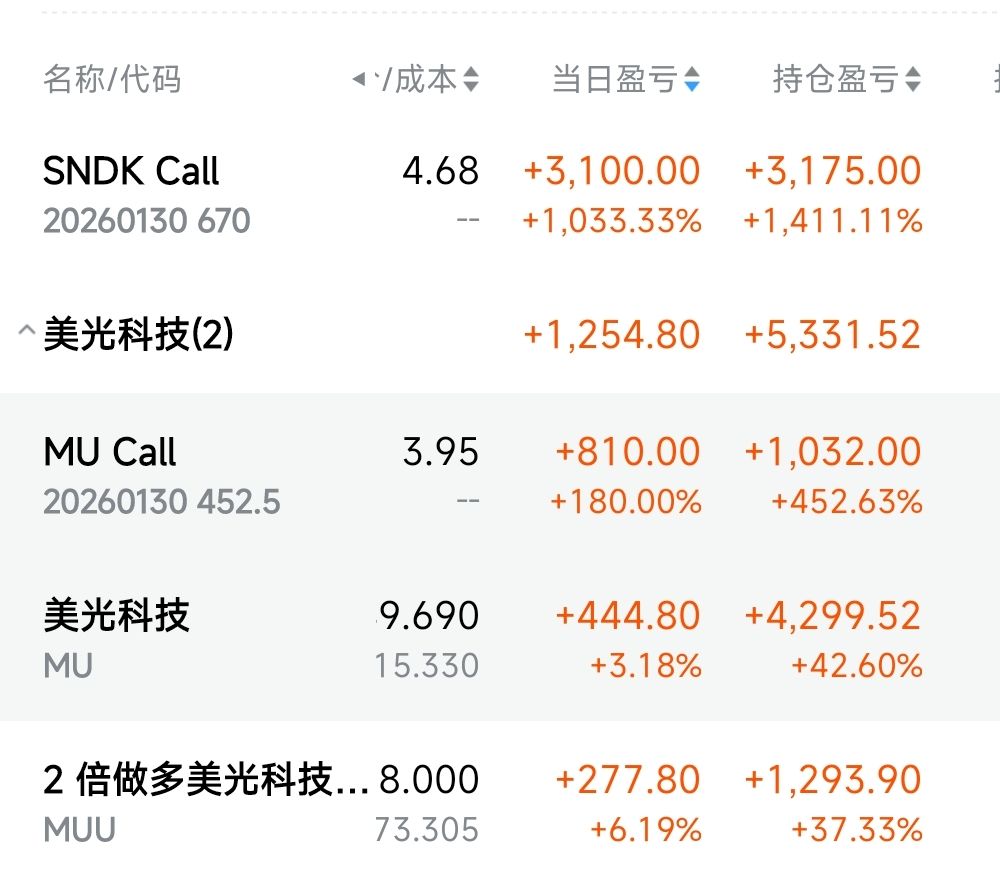This screenshot has width=1000, height=871.
Task: Tap the sort arrows beside 成本 header
Action: (x=471, y=80)
